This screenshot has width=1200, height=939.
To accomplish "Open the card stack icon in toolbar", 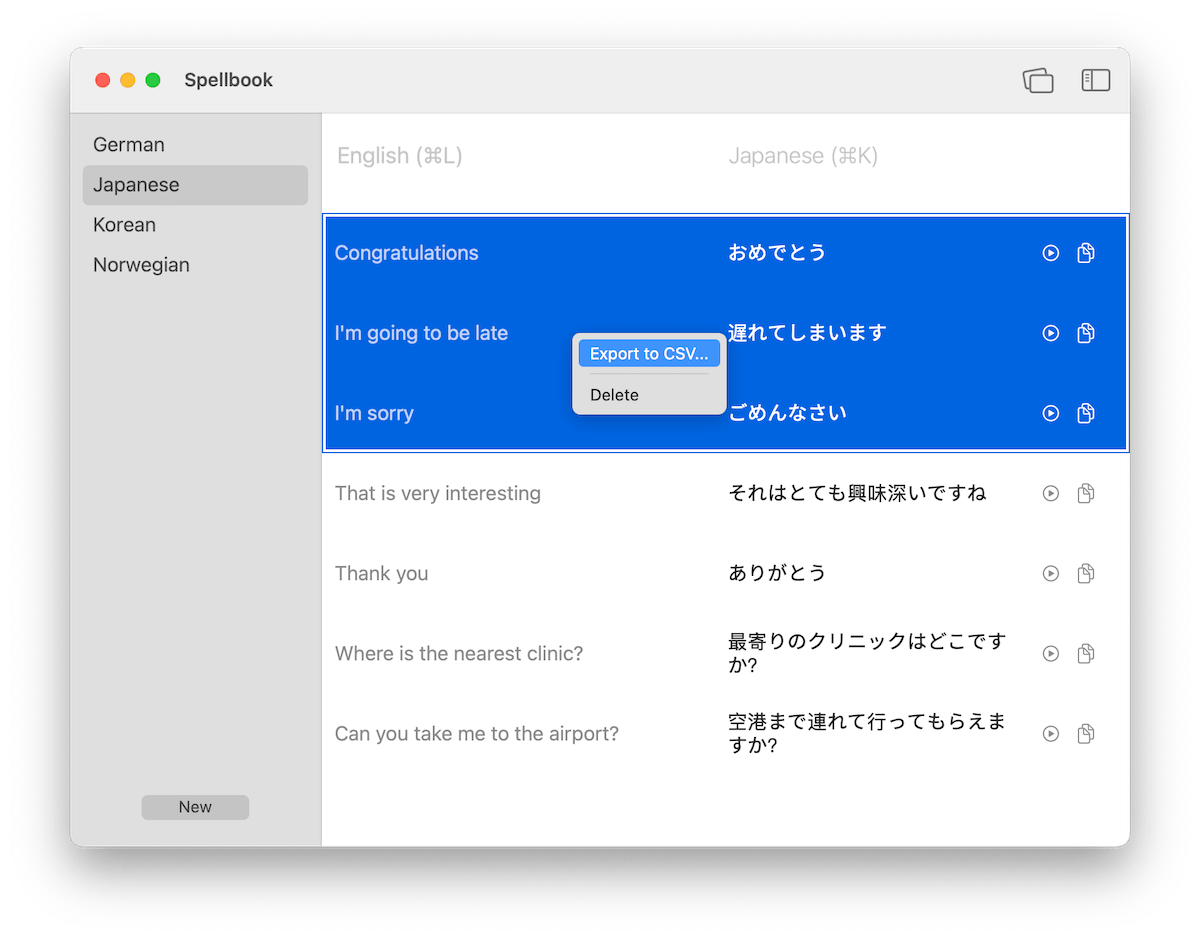I will coord(1038,80).
